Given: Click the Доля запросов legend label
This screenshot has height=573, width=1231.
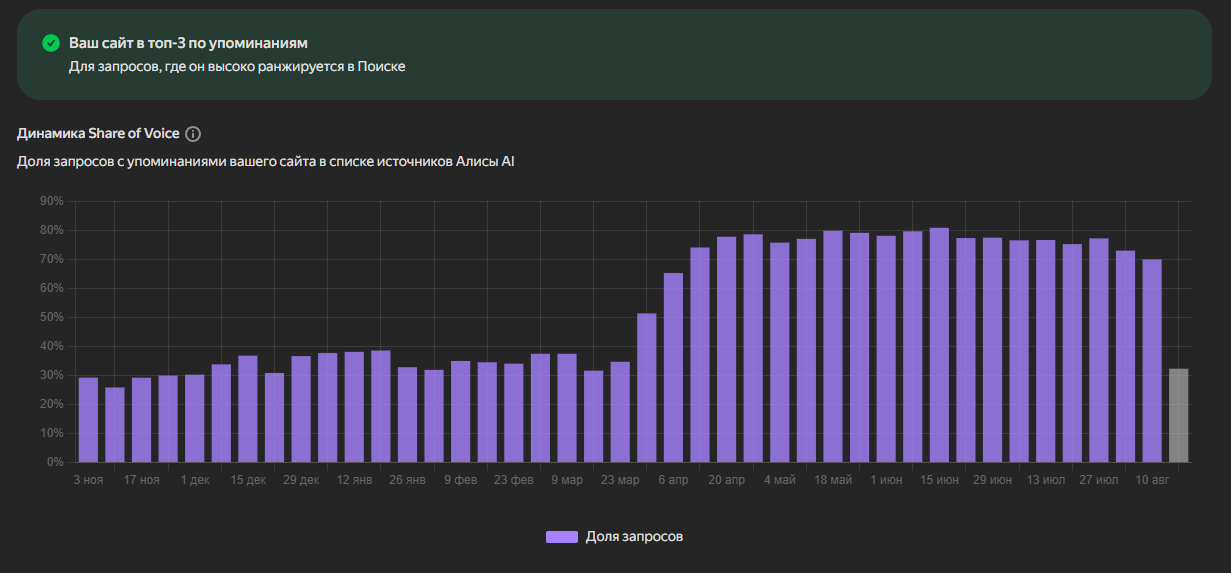Looking at the screenshot, I should pyautogui.click(x=634, y=537).
